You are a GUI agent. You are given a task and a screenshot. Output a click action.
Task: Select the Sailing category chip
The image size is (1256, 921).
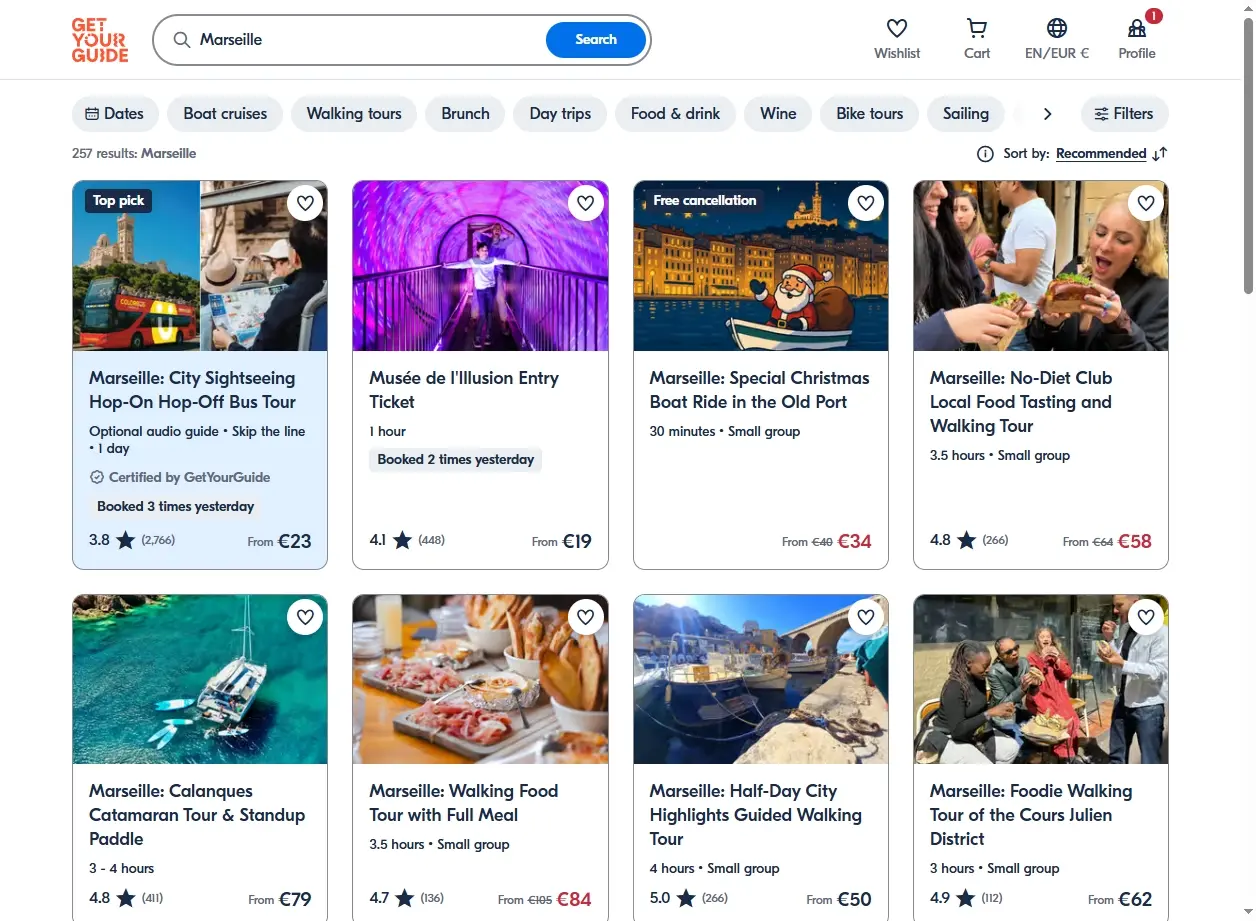[965, 114]
